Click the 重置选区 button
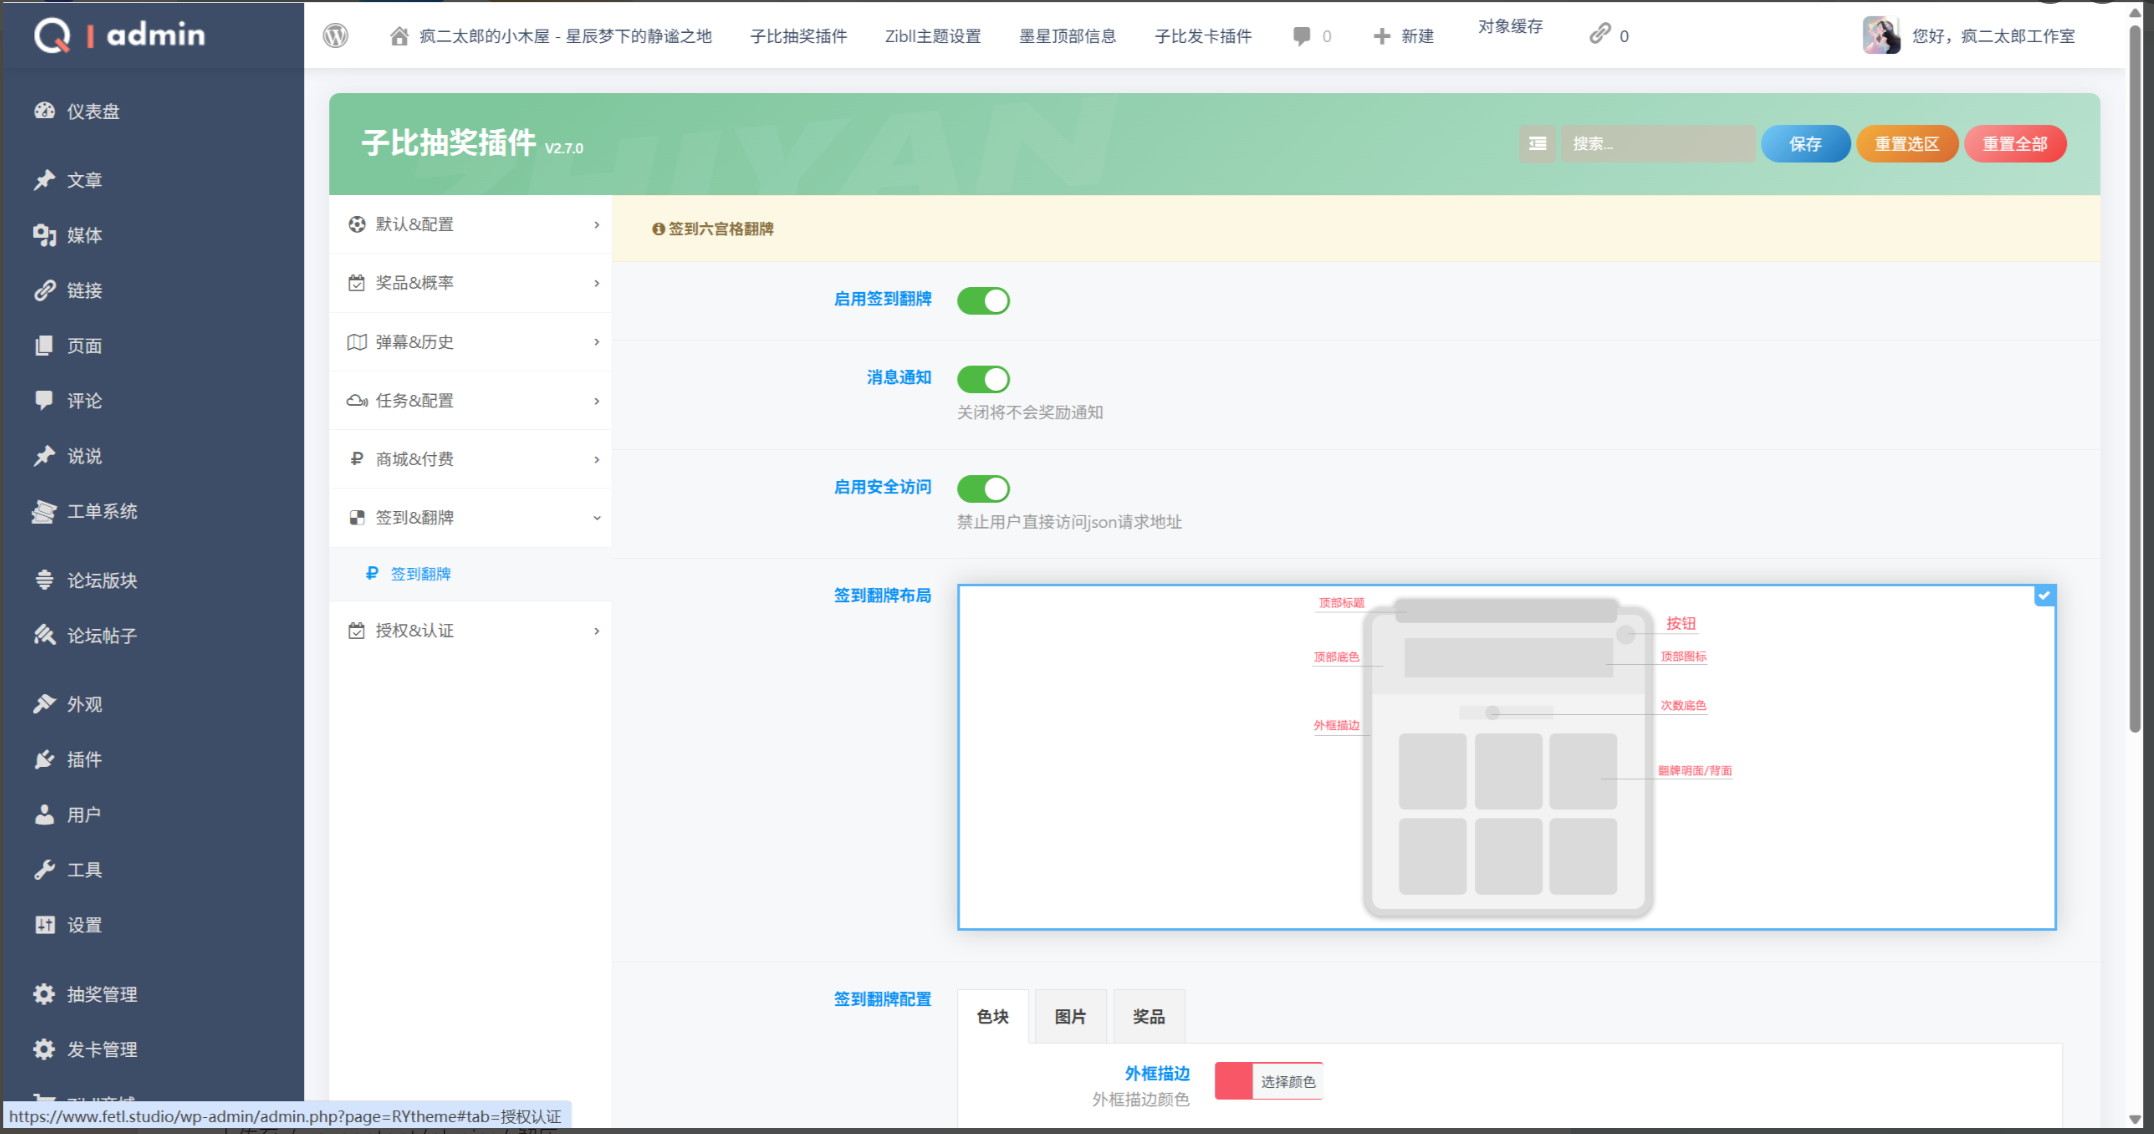 (1907, 144)
